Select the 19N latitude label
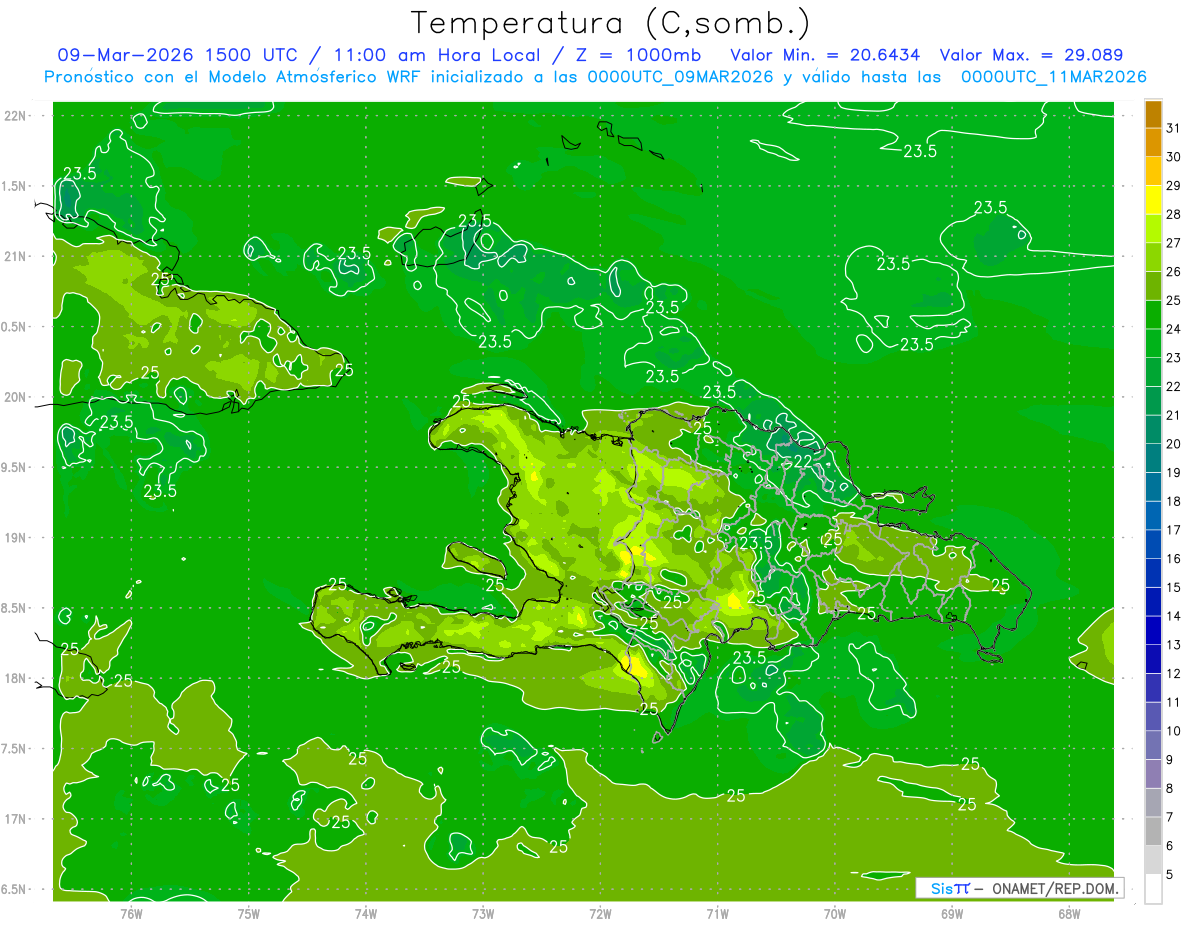 [x=16, y=538]
